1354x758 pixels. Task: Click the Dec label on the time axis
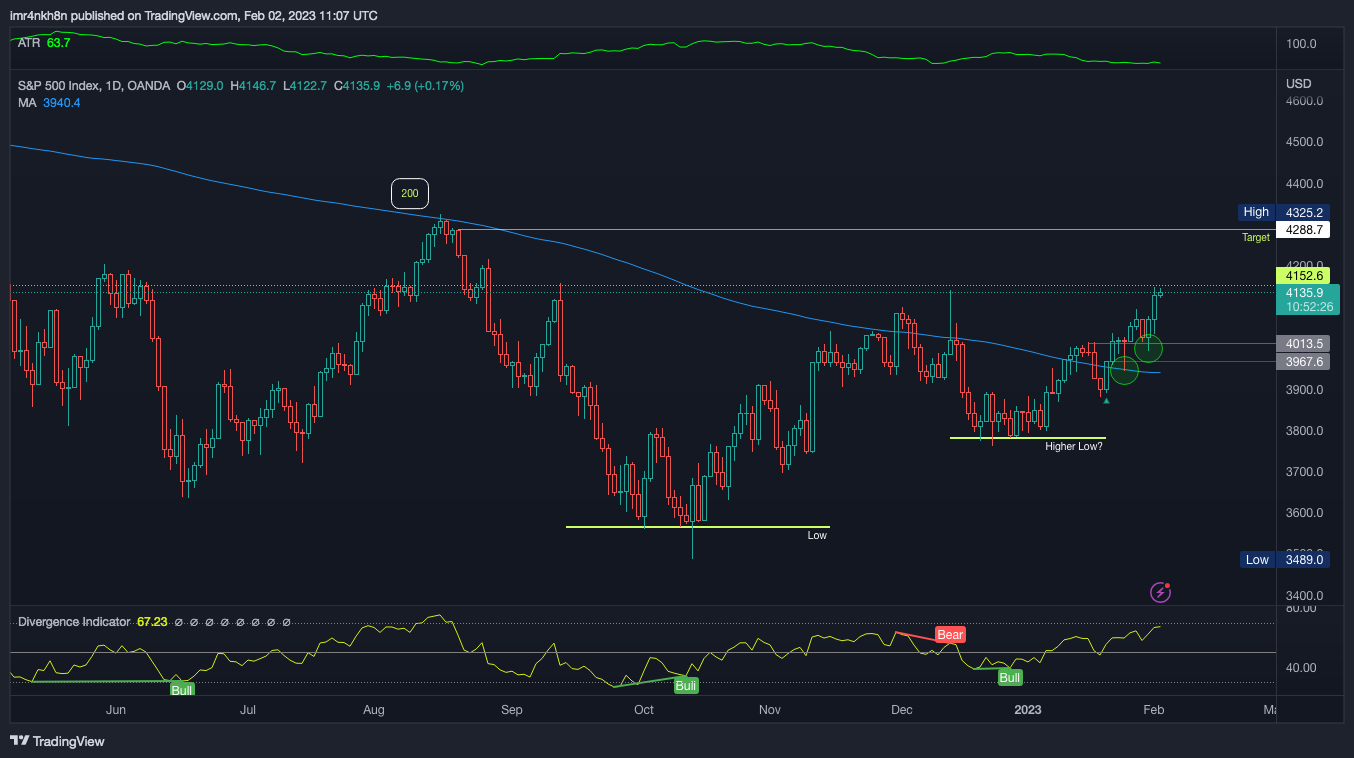(x=902, y=710)
